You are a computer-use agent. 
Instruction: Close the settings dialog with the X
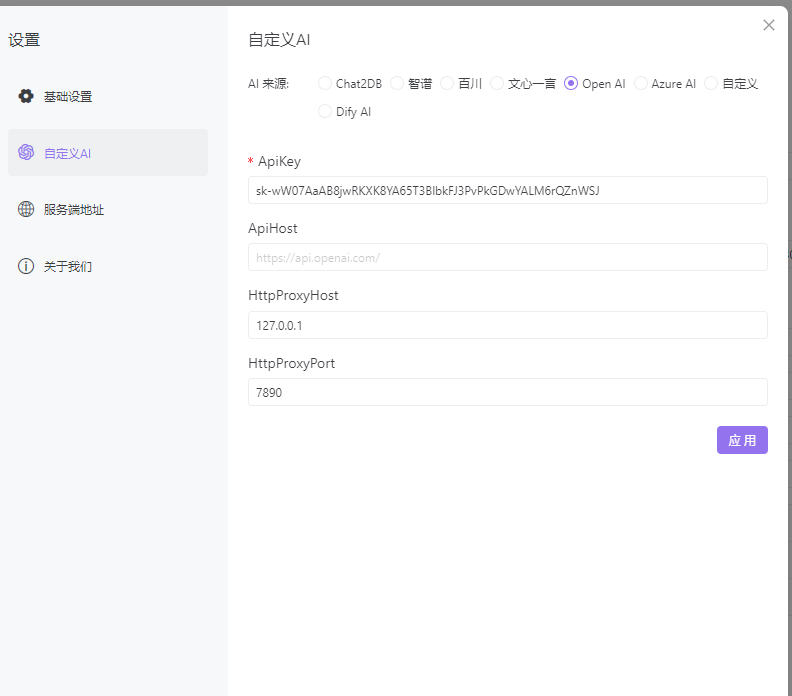769,25
